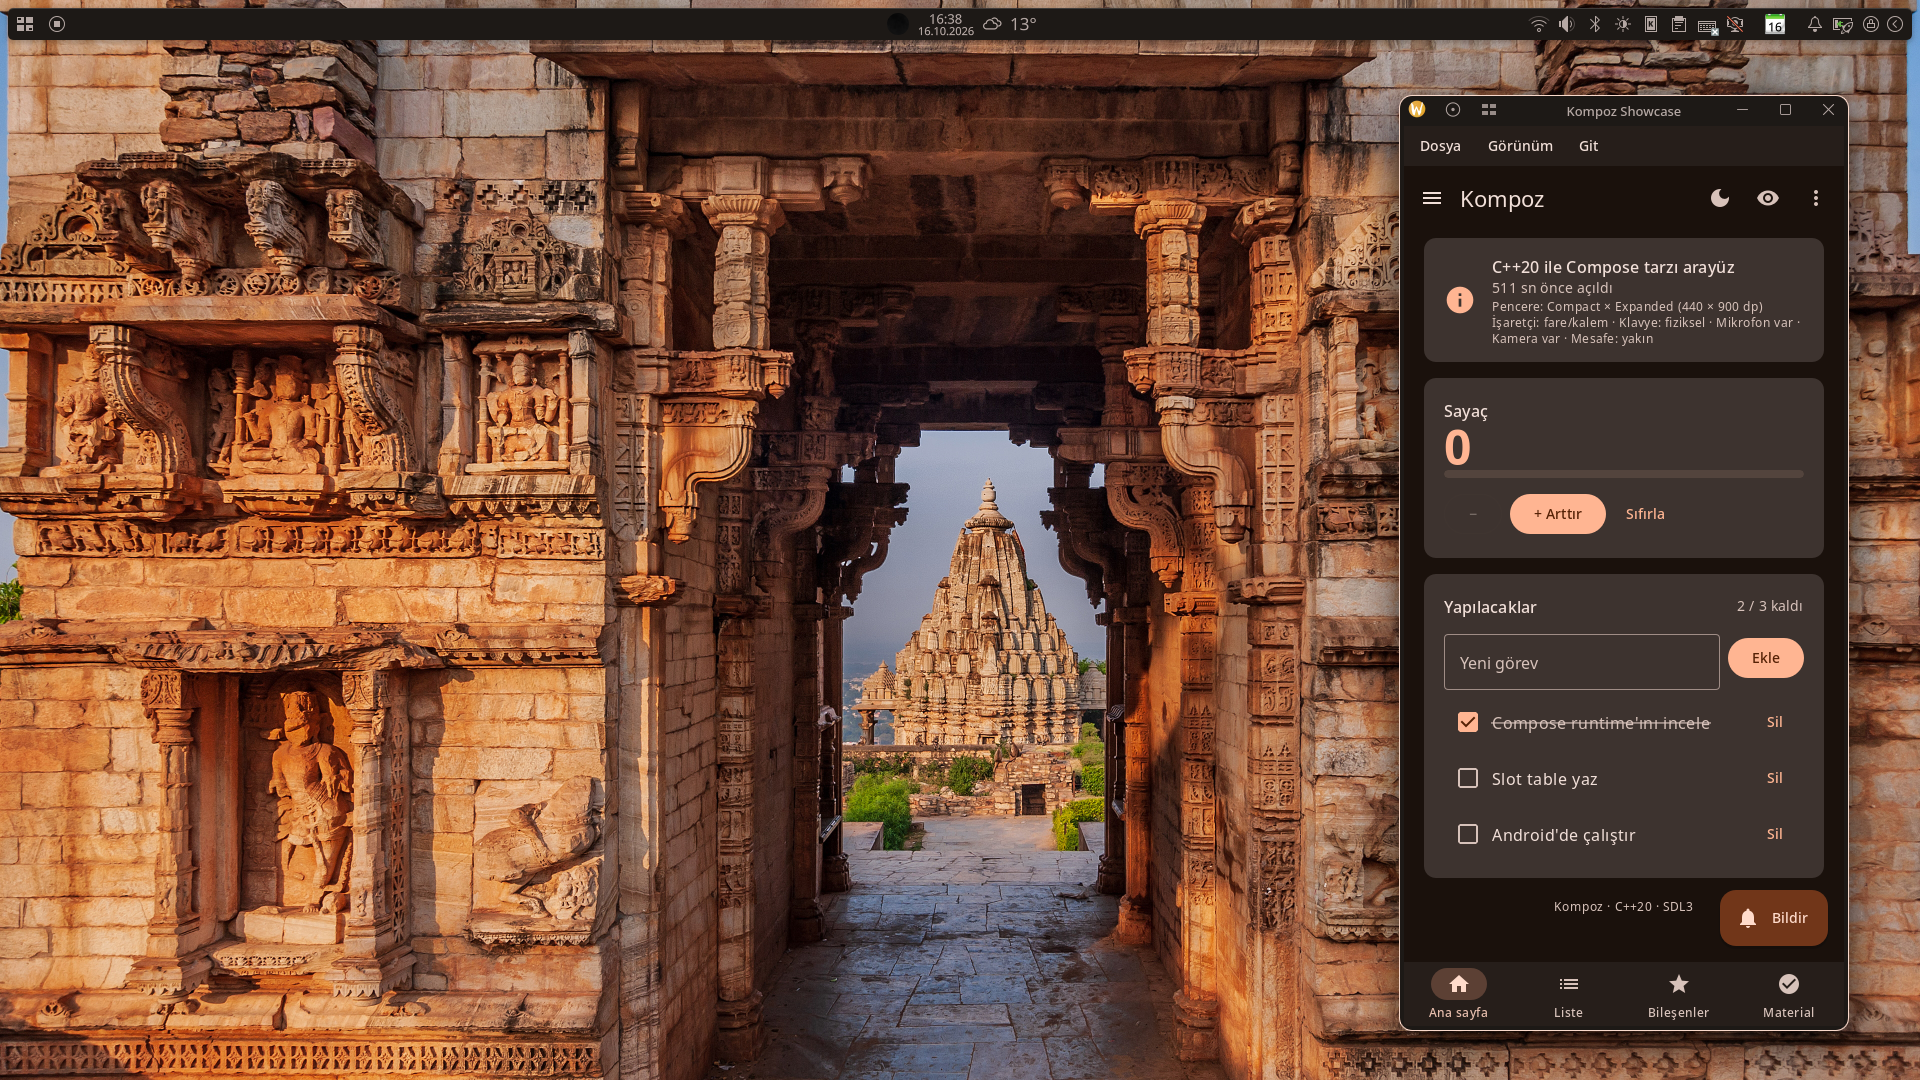Click the lock screen icon in the panel
Viewport: 1920px width, 1080px height.
coord(1871,24)
